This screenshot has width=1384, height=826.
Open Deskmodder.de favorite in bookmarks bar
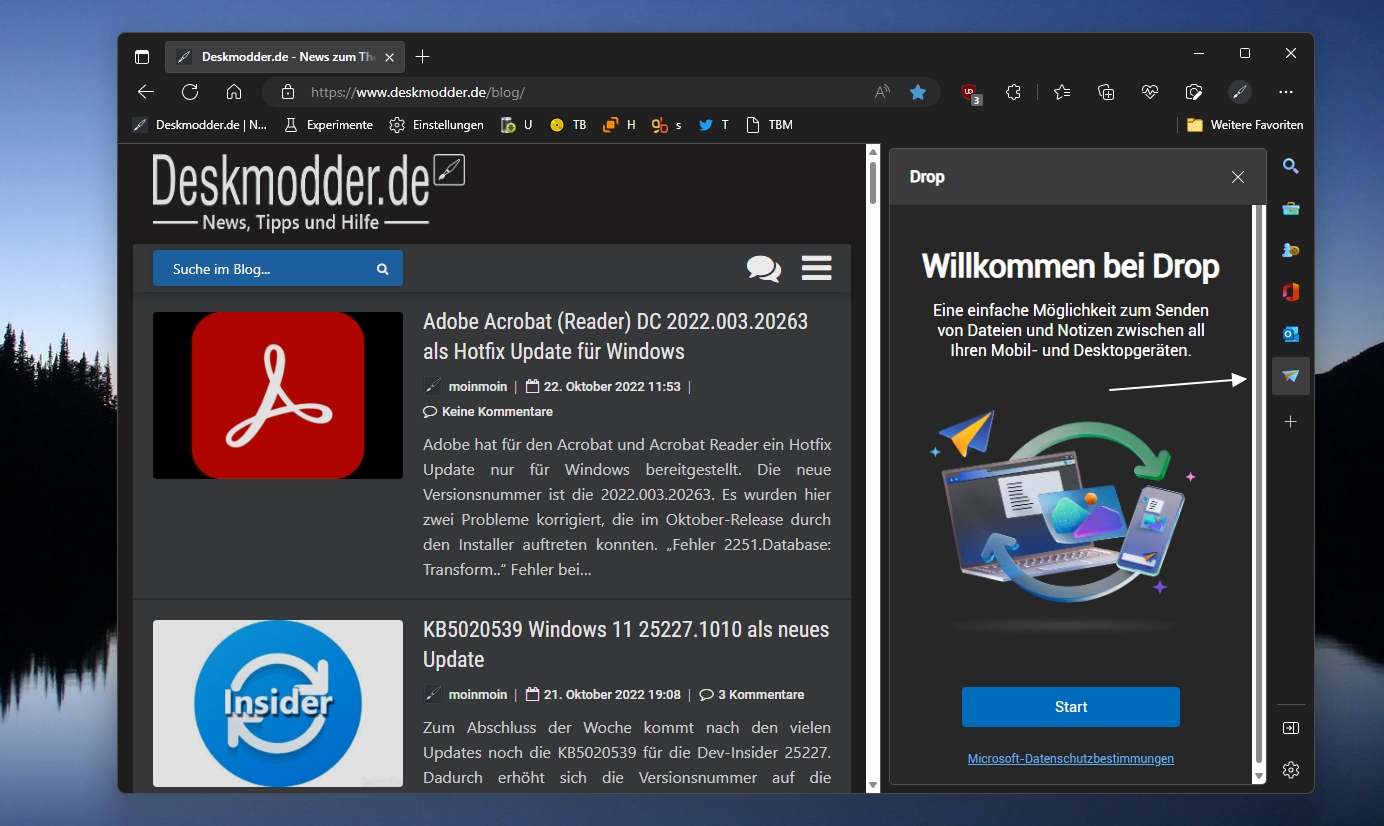pos(200,125)
